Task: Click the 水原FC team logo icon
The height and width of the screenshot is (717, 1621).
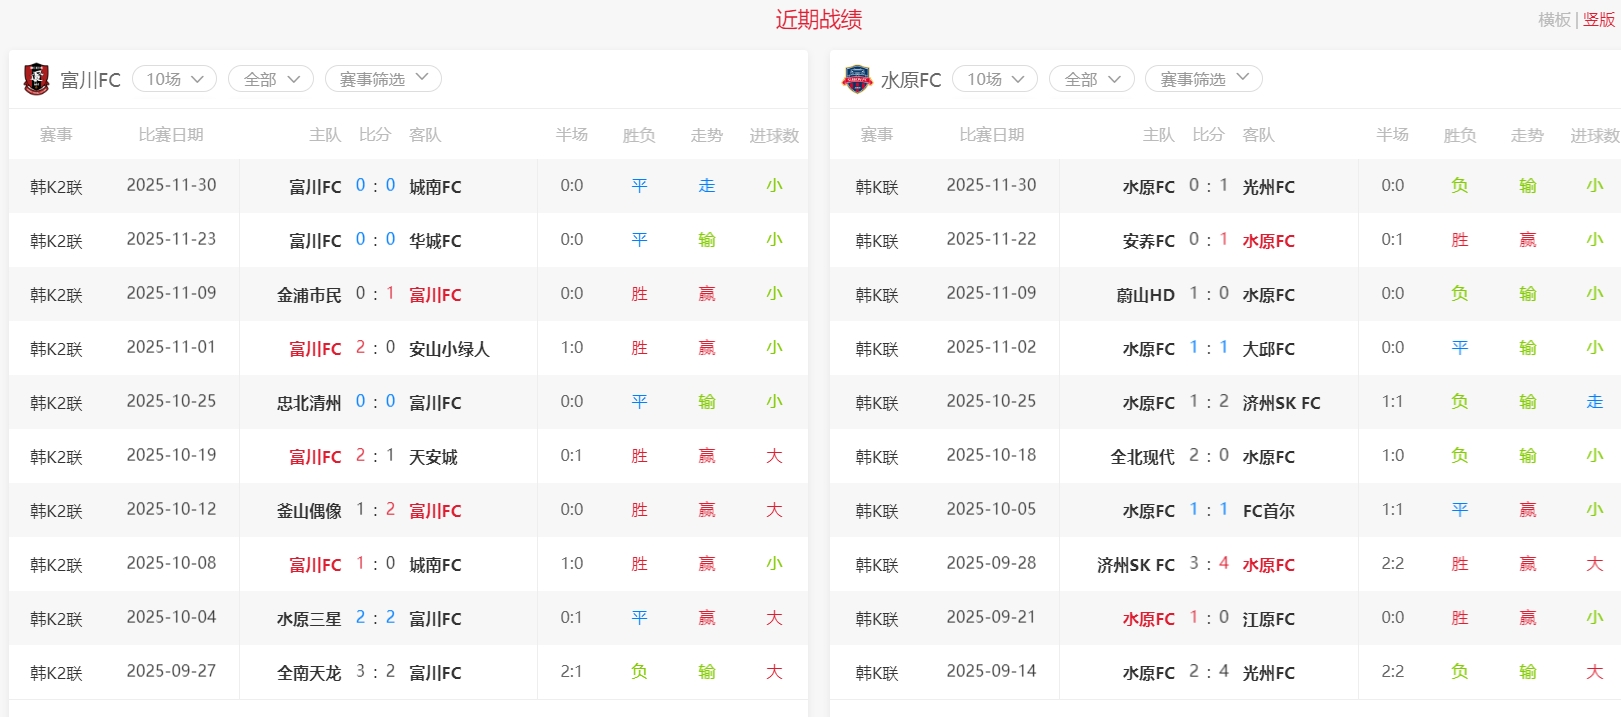Action: pos(857,79)
